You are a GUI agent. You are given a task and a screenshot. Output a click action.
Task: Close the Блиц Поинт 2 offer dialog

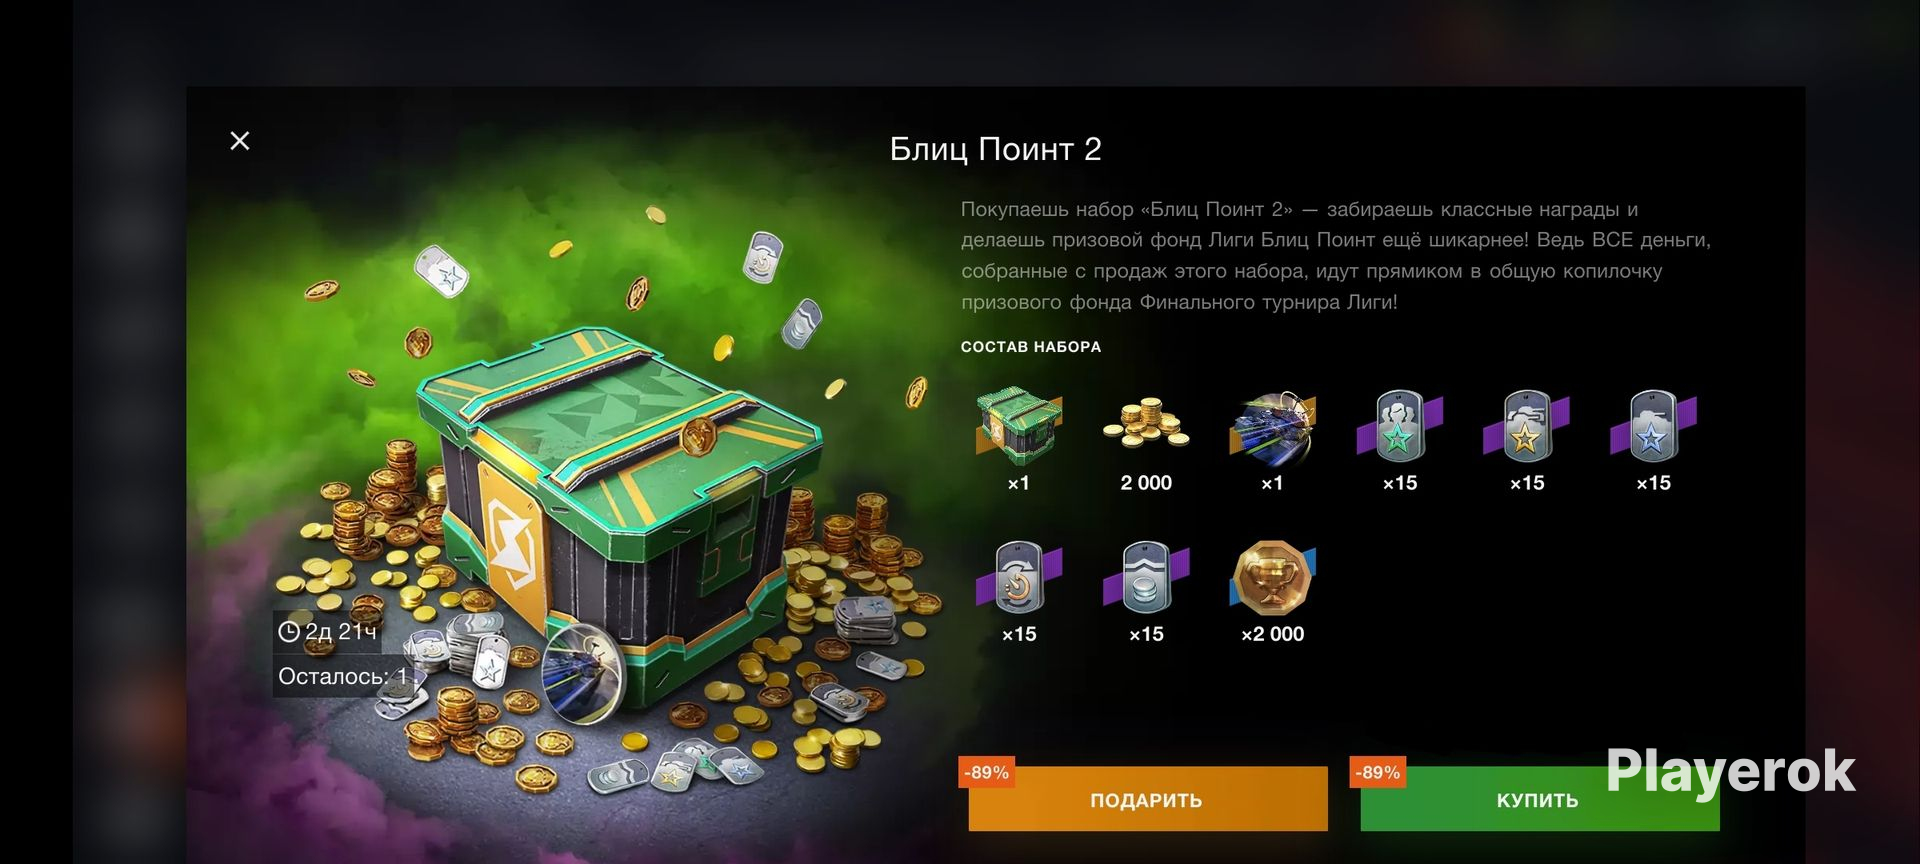(240, 141)
